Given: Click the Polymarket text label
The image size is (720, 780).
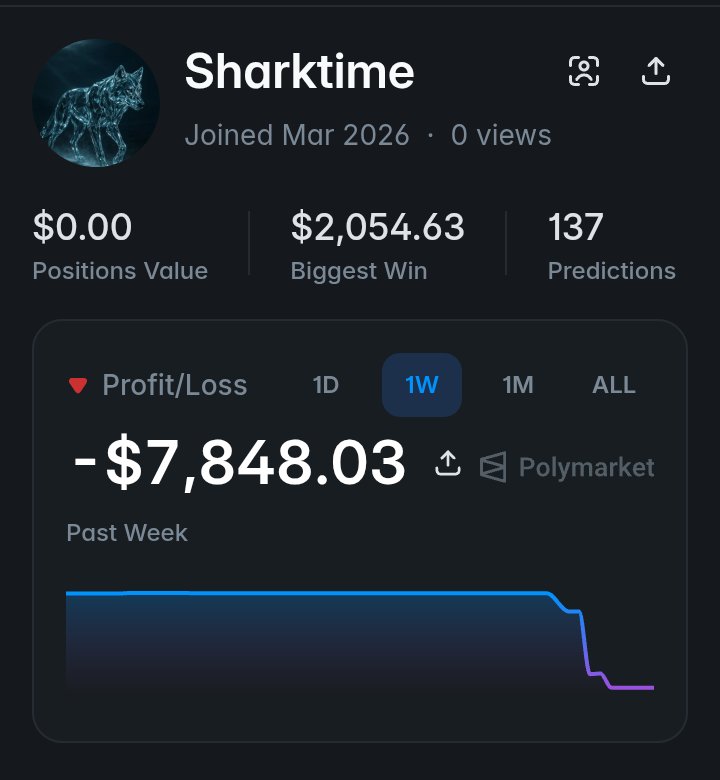Looking at the screenshot, I should point(586,467).
